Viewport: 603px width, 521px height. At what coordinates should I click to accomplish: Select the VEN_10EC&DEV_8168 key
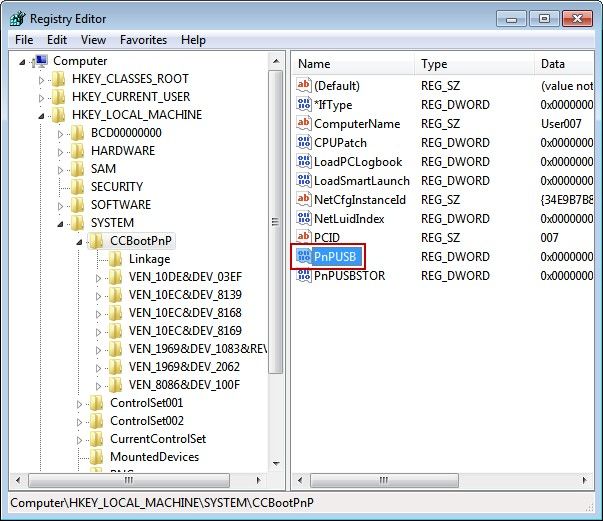coord(185,313)
